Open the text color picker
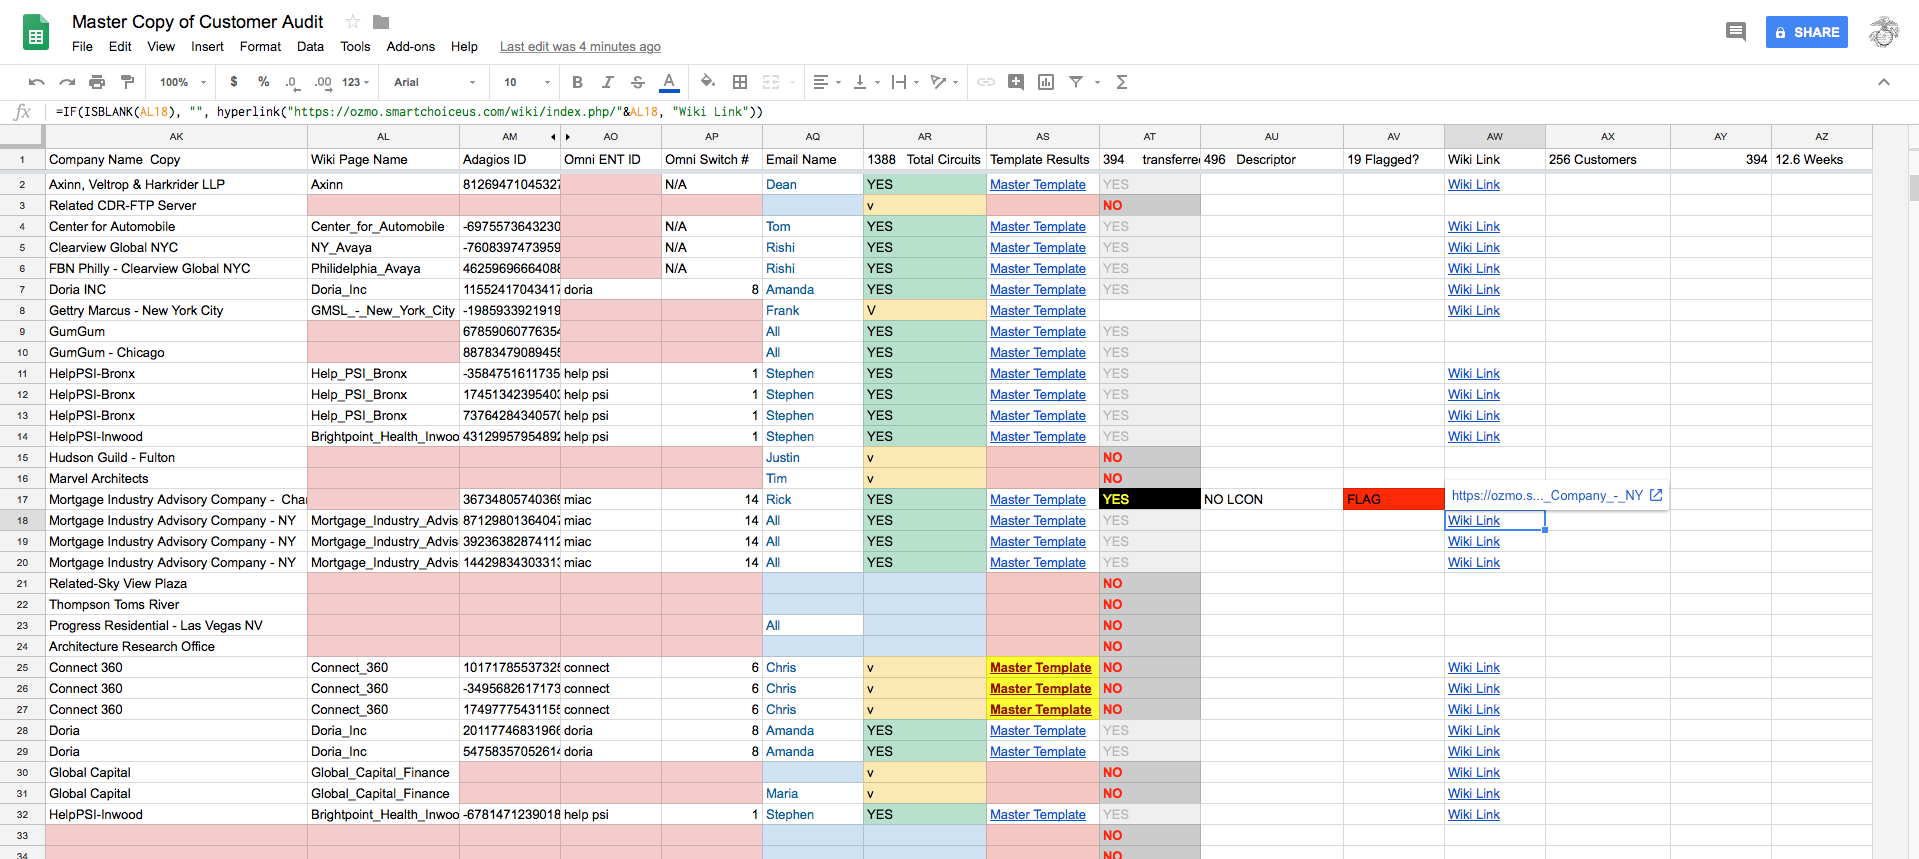The image size is (1919, 859). pyautogui.click(x=669, y=82)
